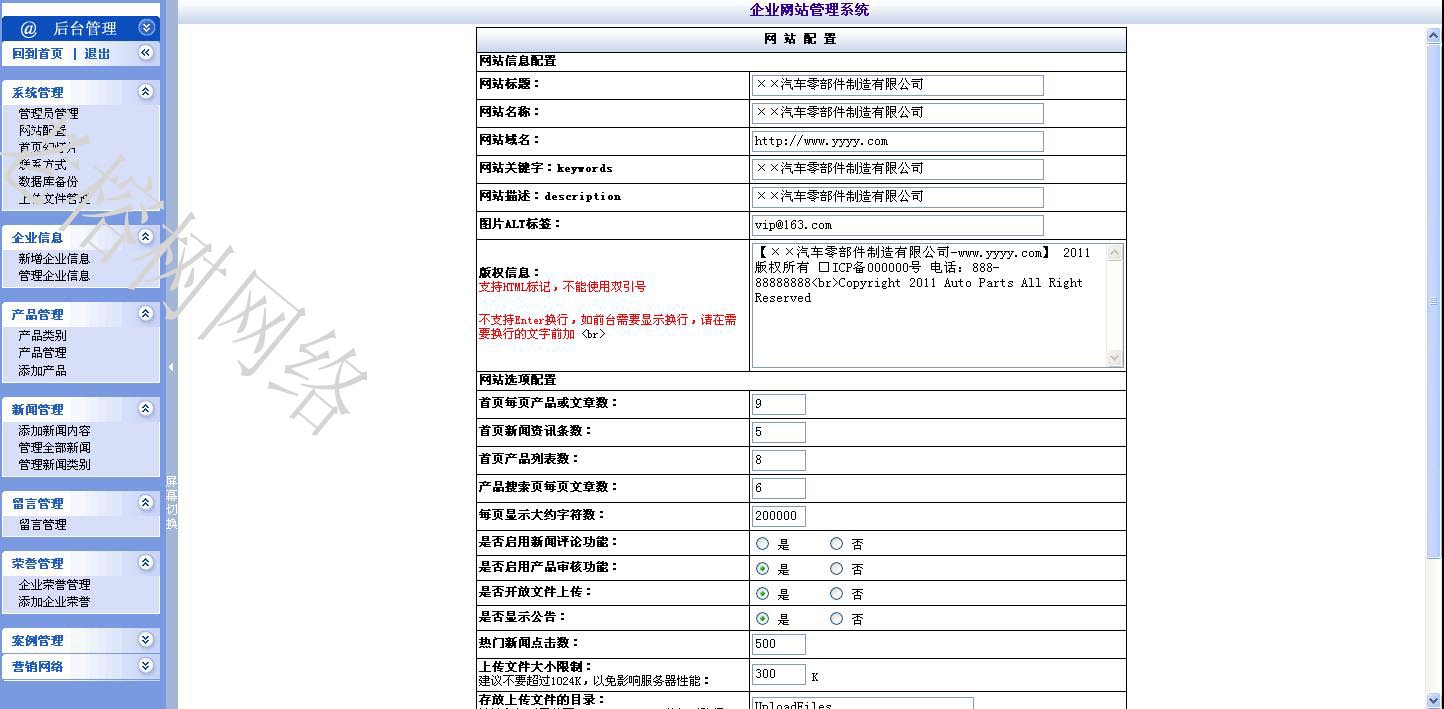Open 新增企业信息 in the sidebar

[54, 259]
